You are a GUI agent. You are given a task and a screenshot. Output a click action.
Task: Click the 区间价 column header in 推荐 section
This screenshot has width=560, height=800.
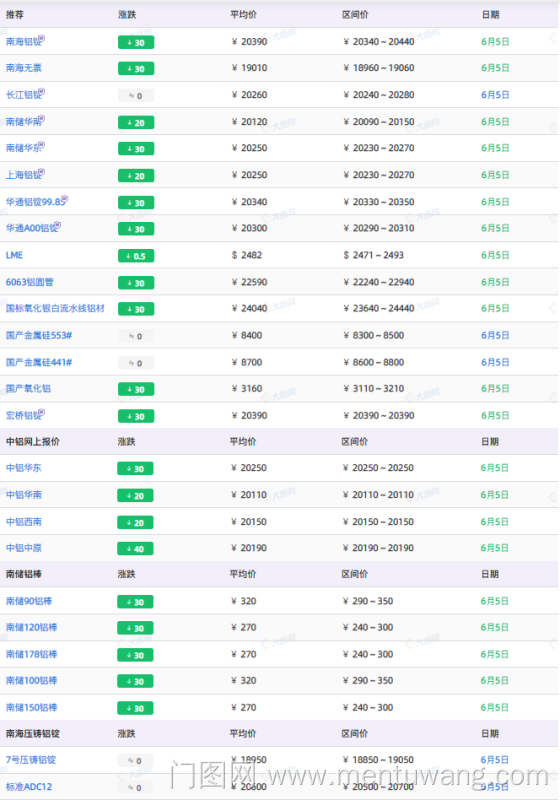[355, 15]
